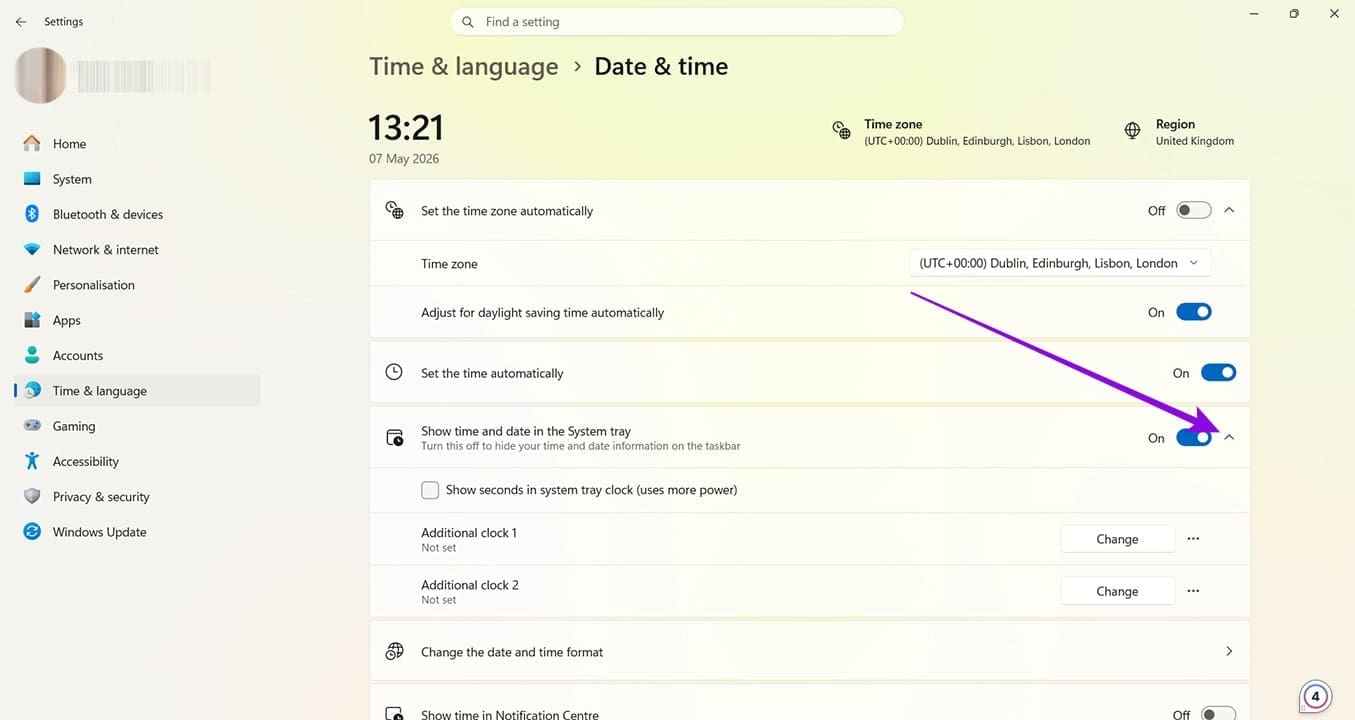This screenshot has height=720, width=1355.
Task: Tick Show seconds in system tray clock checkbox
Action: coord(430,490)
